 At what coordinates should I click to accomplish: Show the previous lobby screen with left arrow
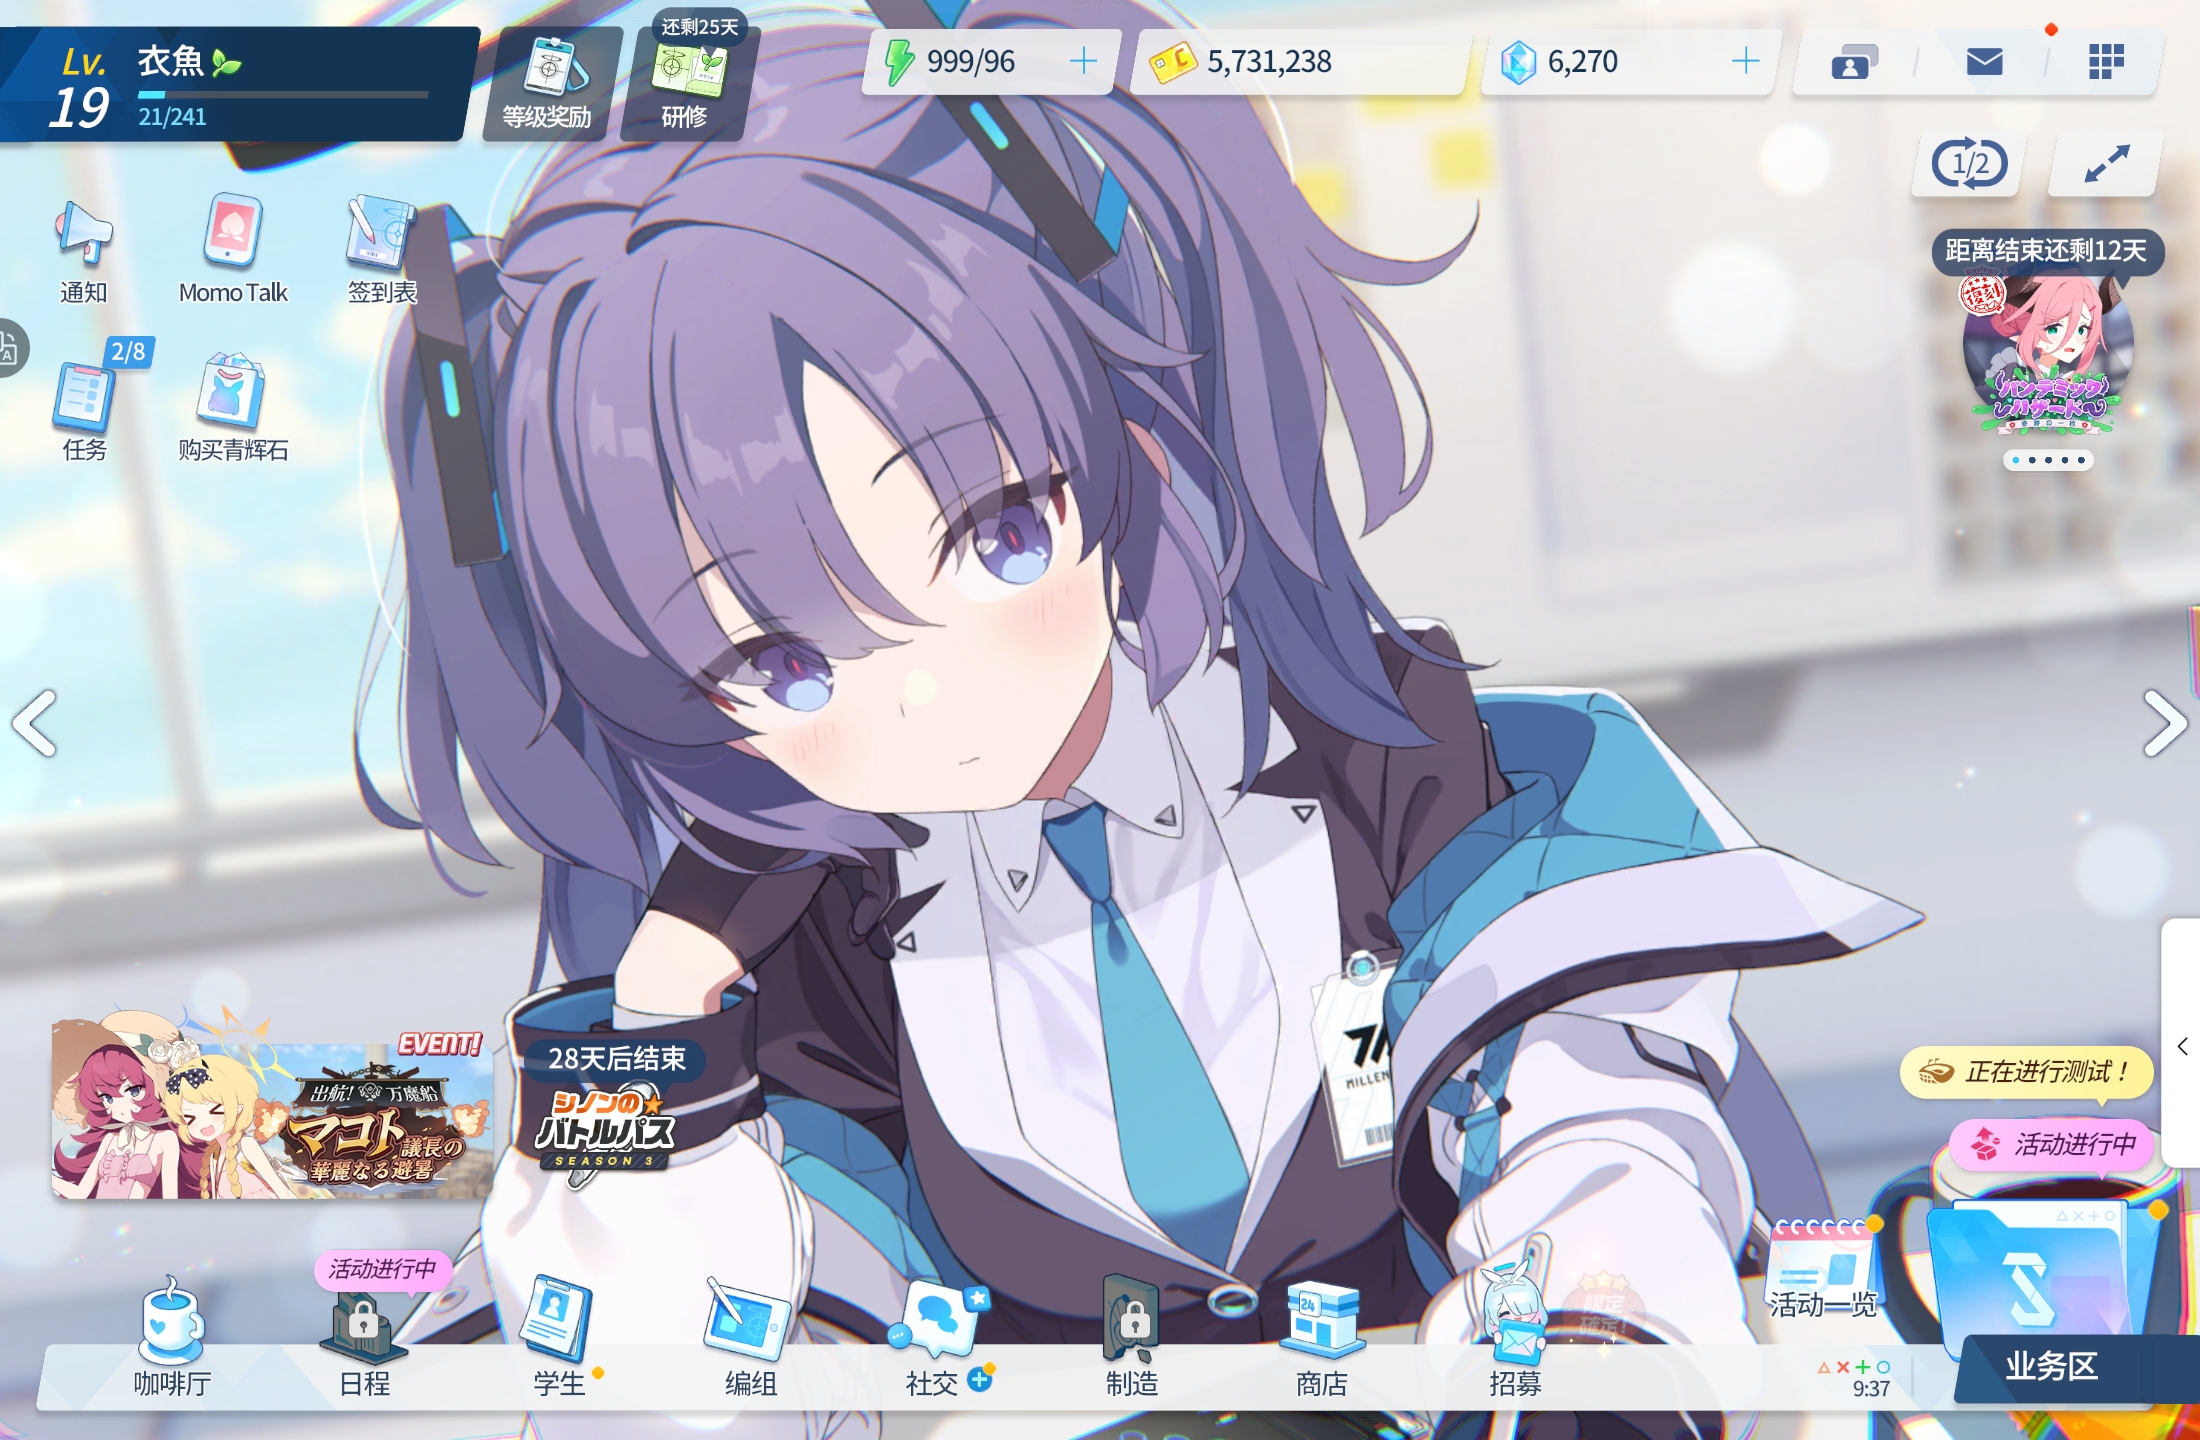(x=36, y=722)
